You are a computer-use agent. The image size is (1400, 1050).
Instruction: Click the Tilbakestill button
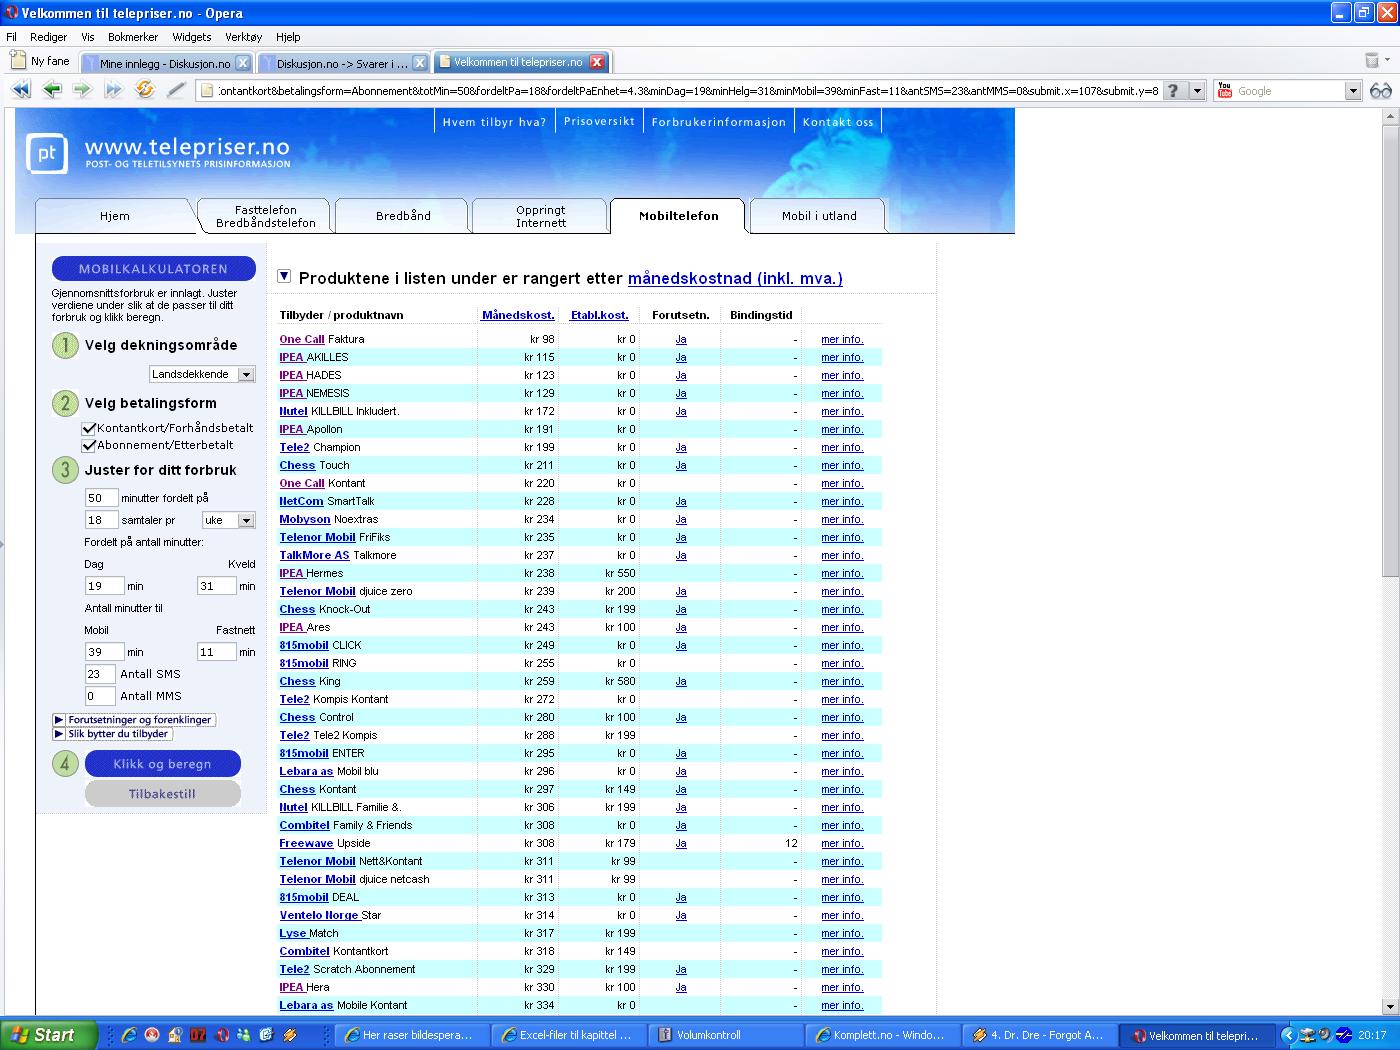click(x=163, y=794)
